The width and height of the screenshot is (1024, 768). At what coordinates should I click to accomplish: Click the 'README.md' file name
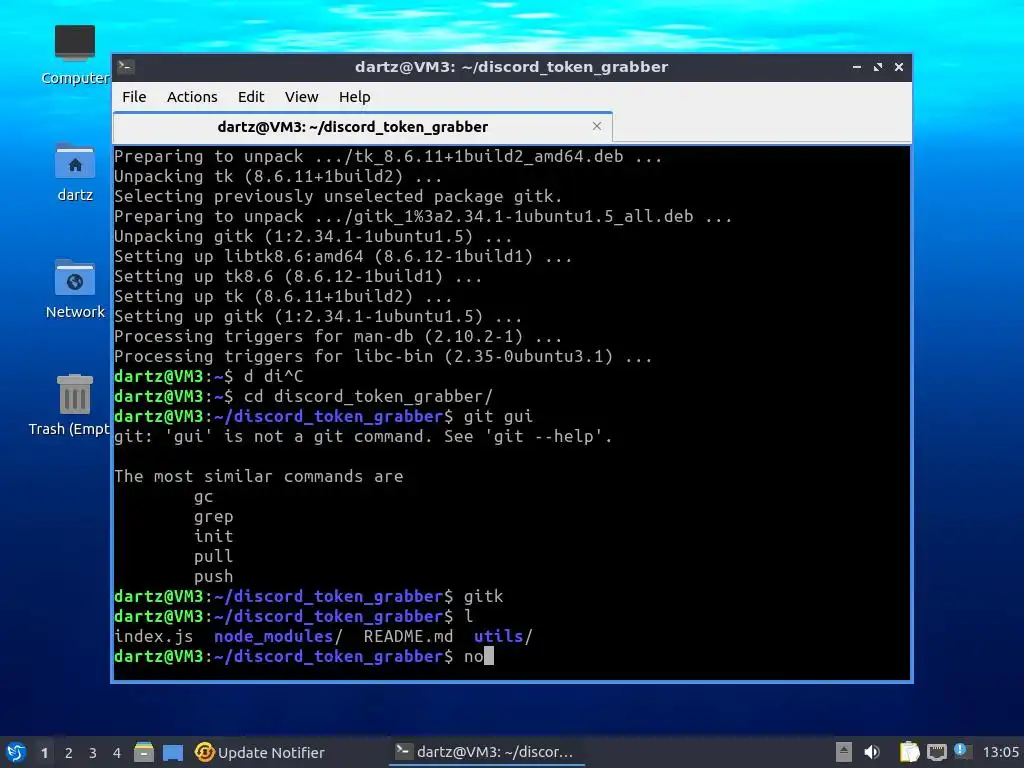(408, 636)
